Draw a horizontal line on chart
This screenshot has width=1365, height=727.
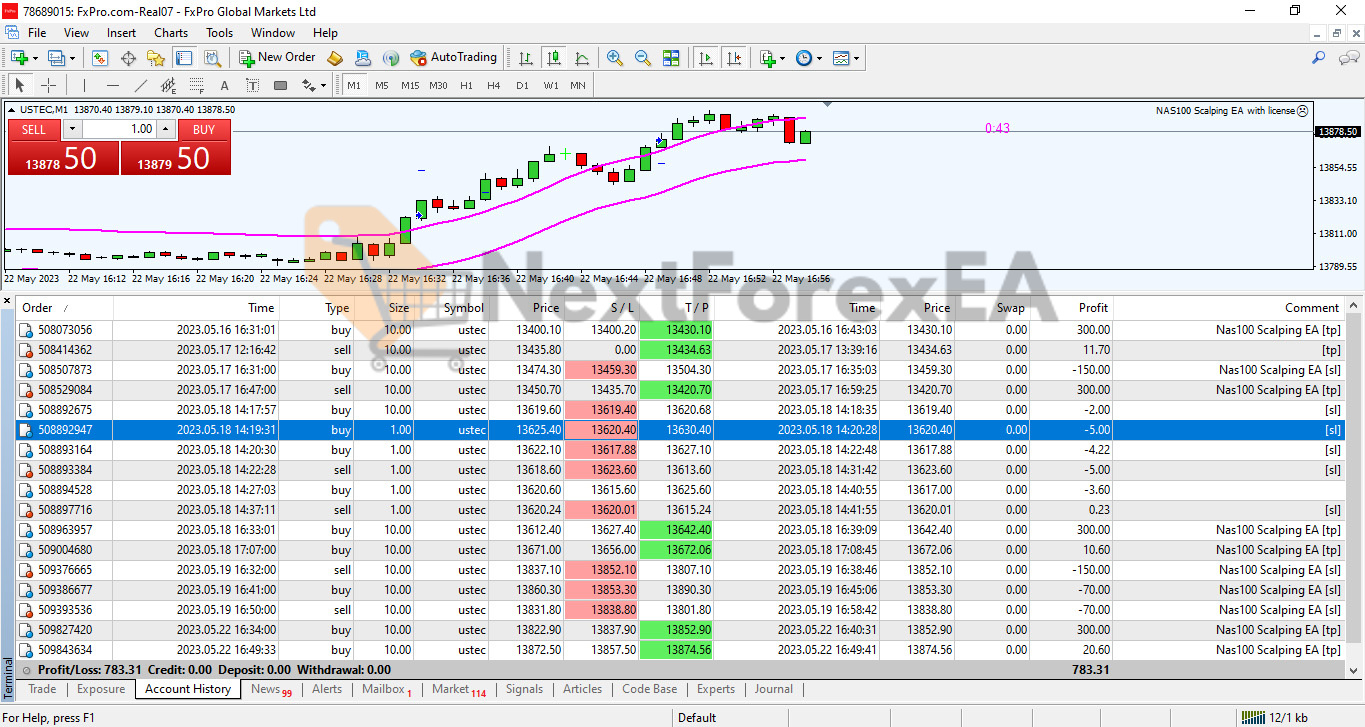(113, 85)
